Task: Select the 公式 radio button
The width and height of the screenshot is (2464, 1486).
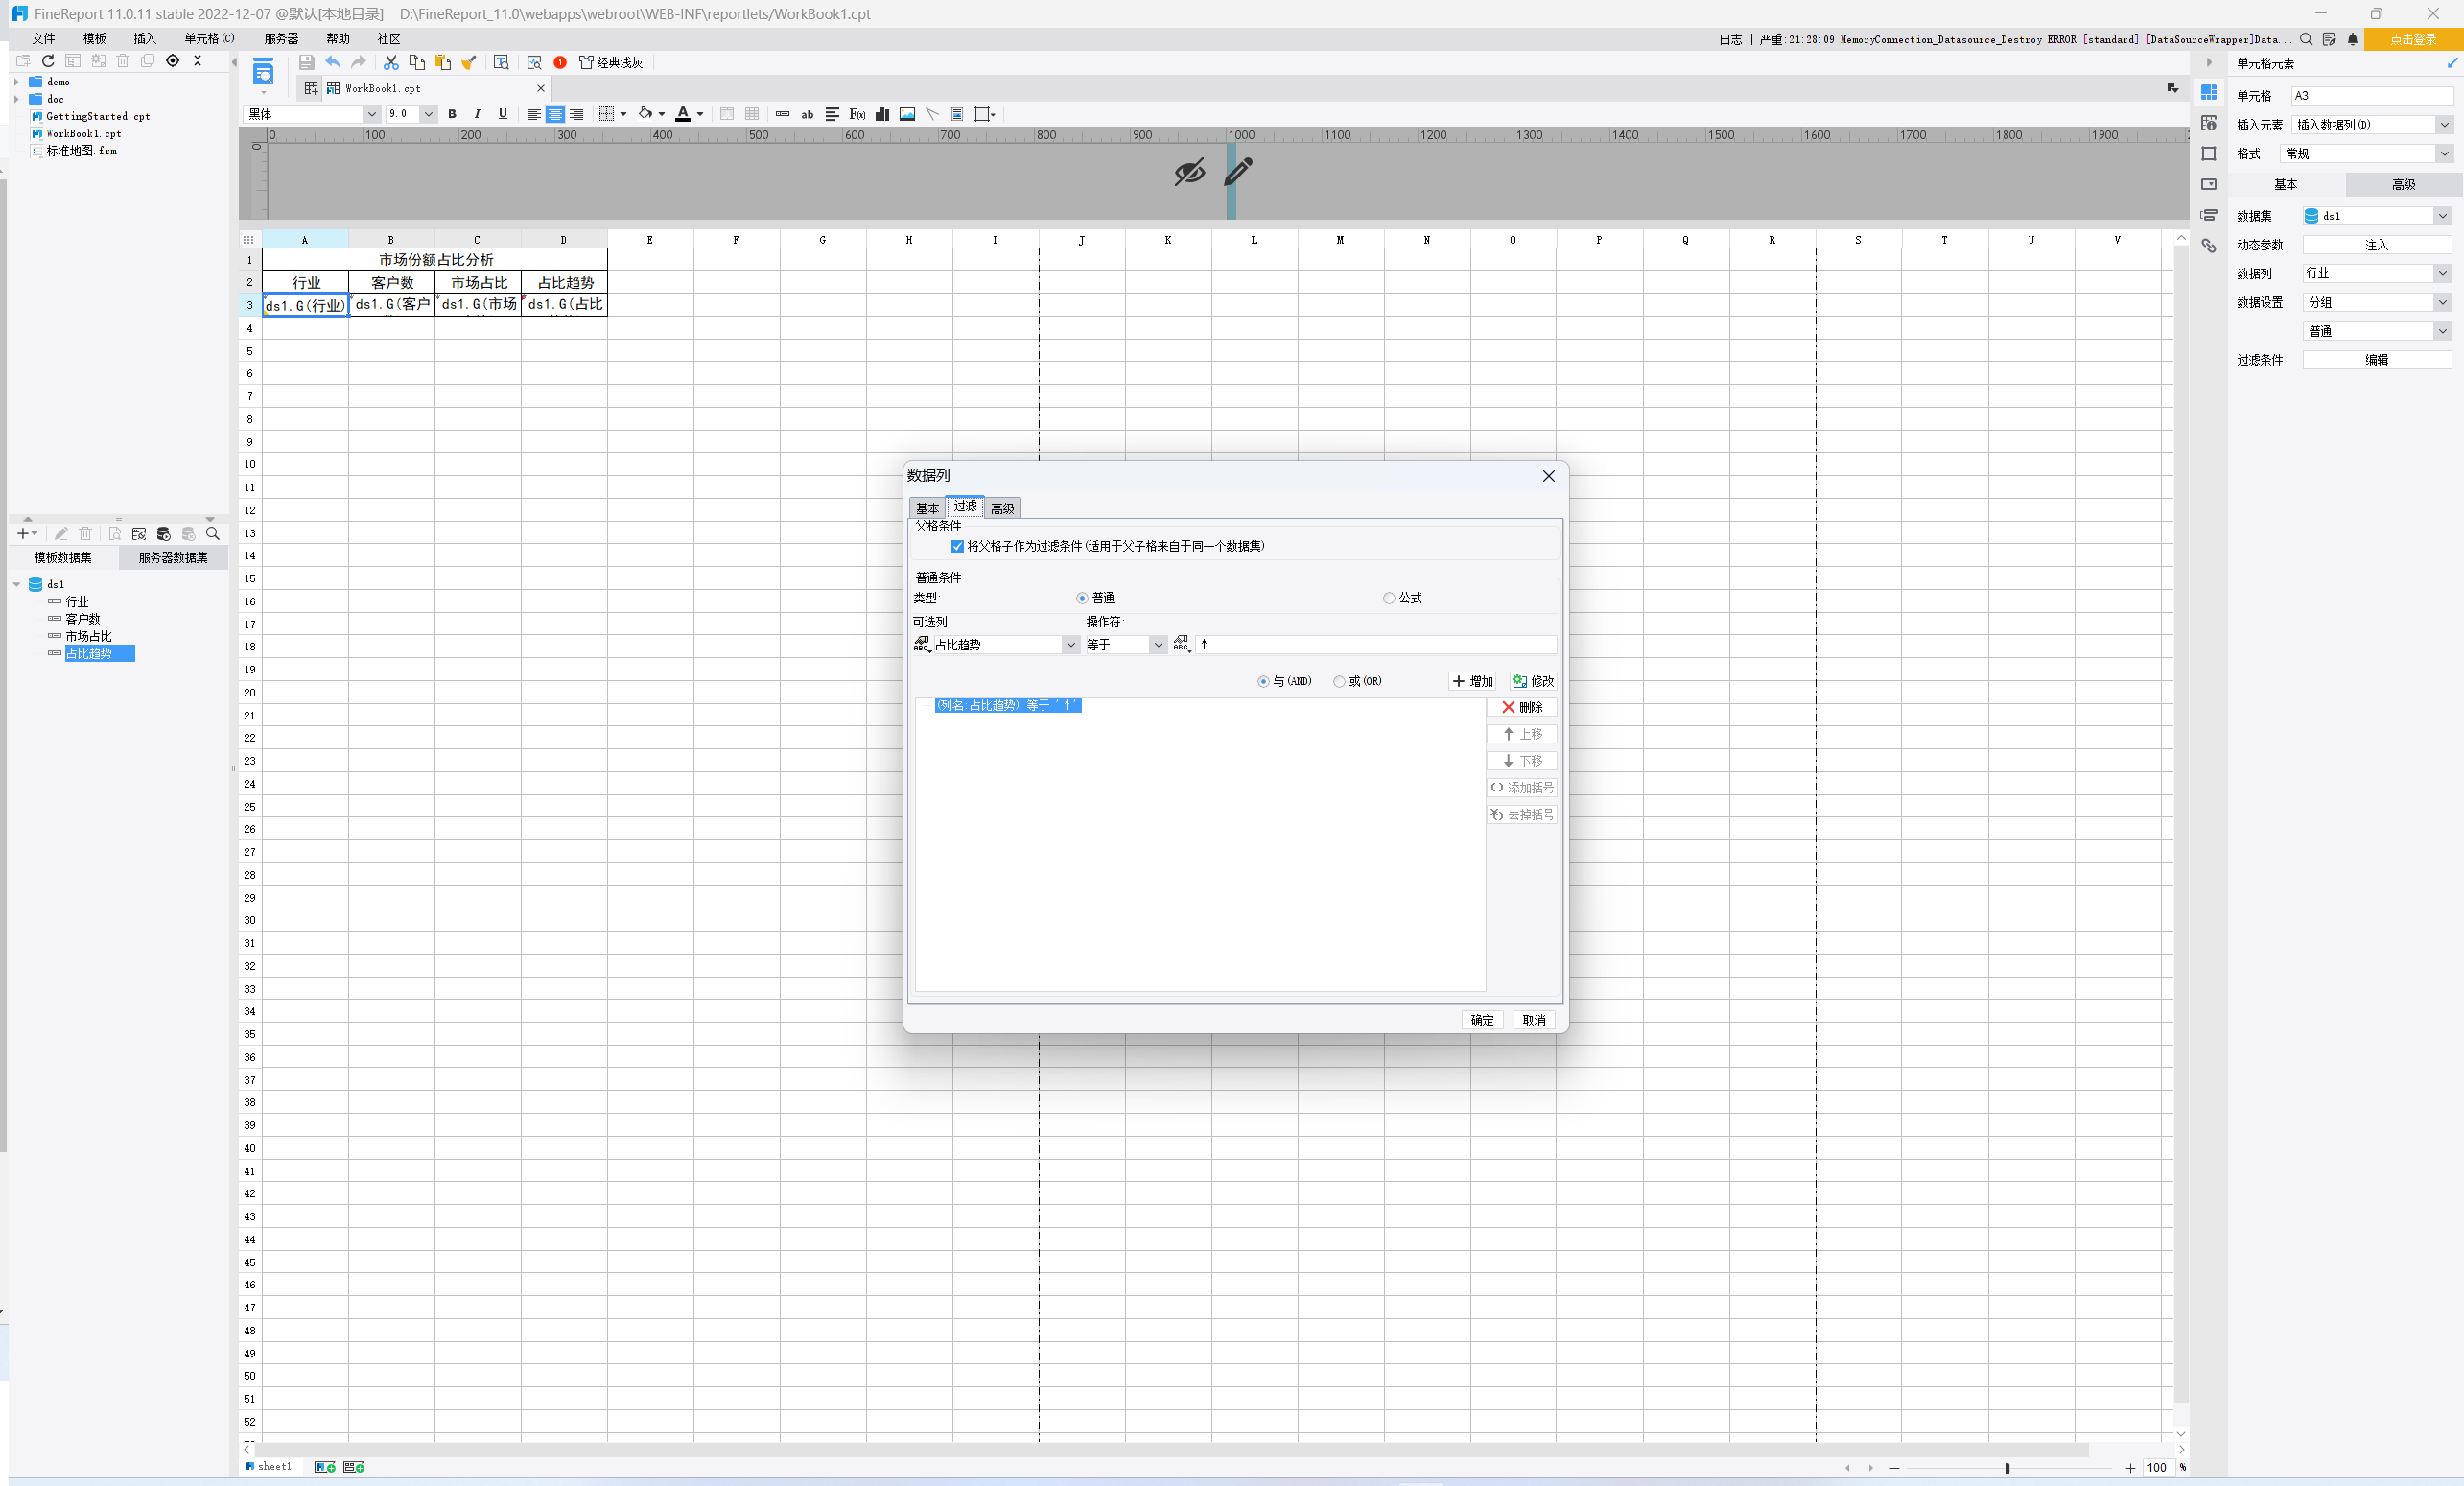Action: [x=1389, y=598]
